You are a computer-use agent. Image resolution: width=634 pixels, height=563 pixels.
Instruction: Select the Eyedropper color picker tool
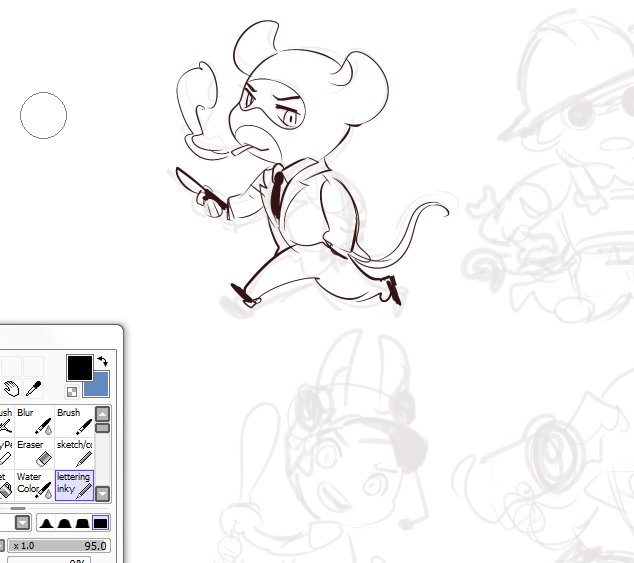click(34, 388)
